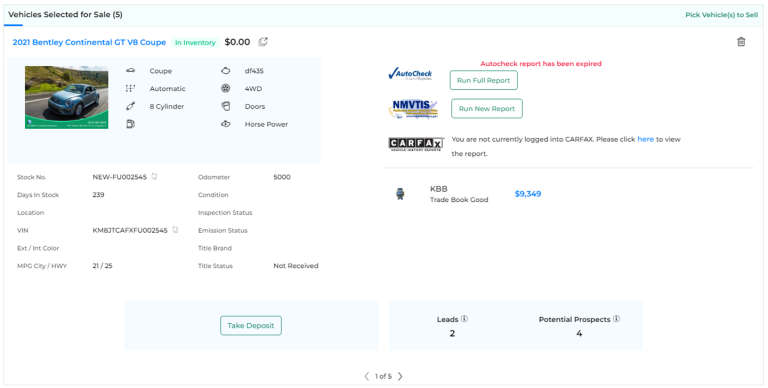Click transmission icon beside Automatic
The width and height of the screenshot is (768, 388).
[130, 89]
